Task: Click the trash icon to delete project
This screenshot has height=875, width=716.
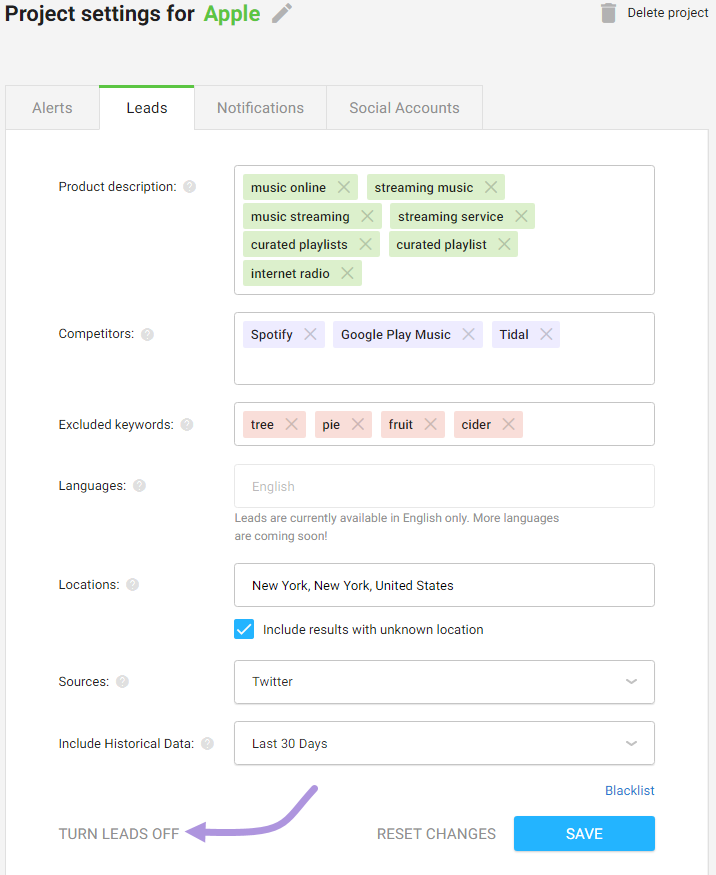Action: (x=608, y=13)
